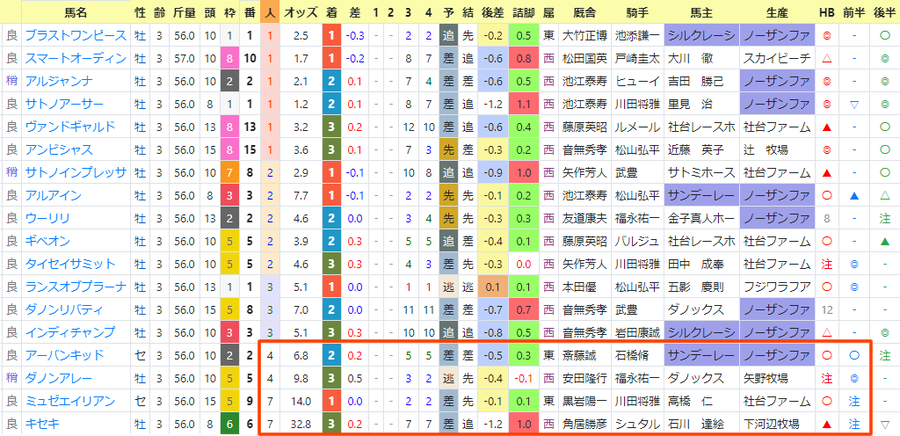Viewport: 900px width, 436px height.
Task: Select owner 吉田 勝己 cell
Action: (701, 81)
